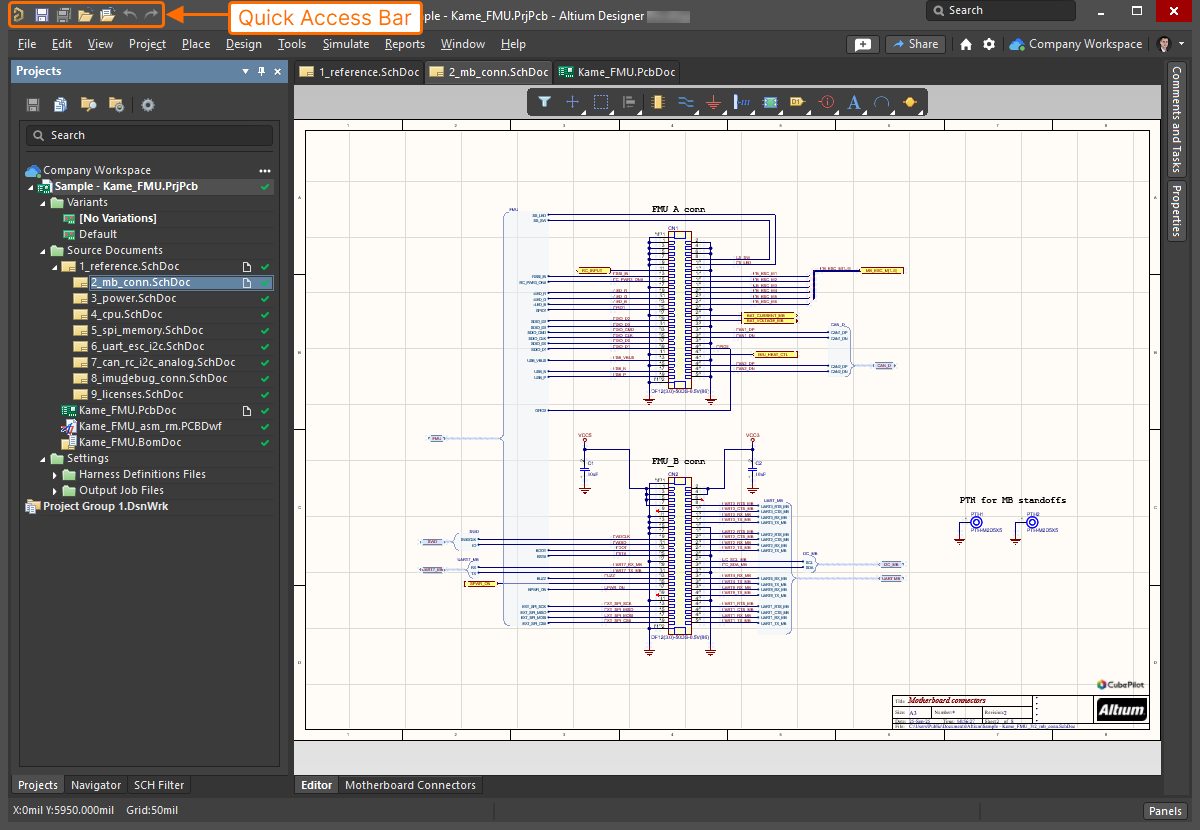This screenshot has width=1200, height=830.
Task: Click the Undo arrow in Quick Access Bar
Action: tap(129, 15)
